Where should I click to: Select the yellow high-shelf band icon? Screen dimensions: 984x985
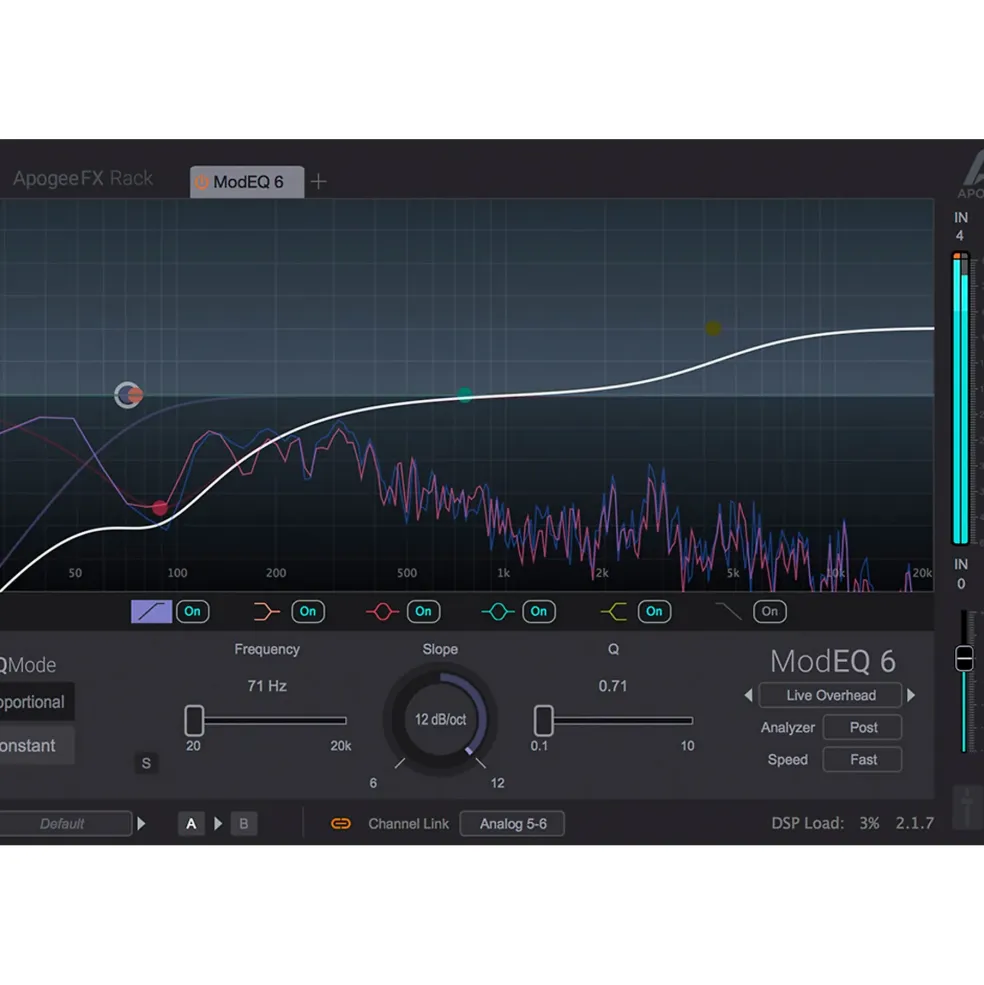click(613, 611)
